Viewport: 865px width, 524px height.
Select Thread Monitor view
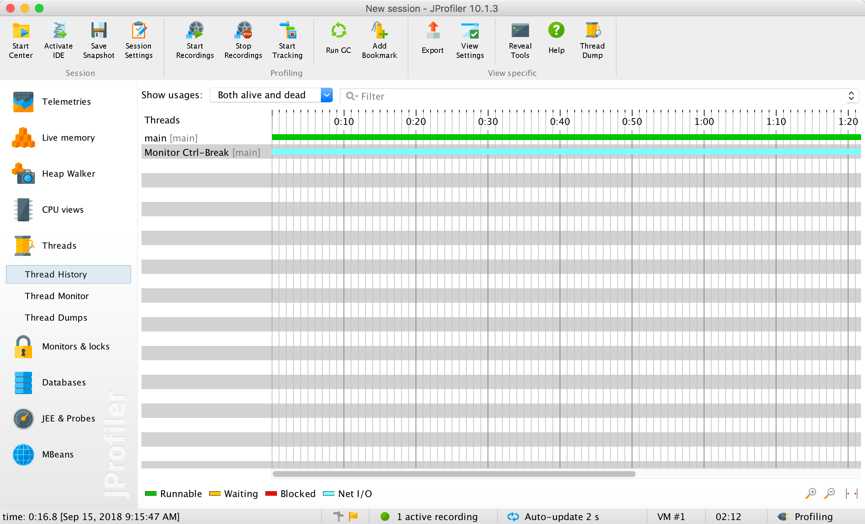56,296
